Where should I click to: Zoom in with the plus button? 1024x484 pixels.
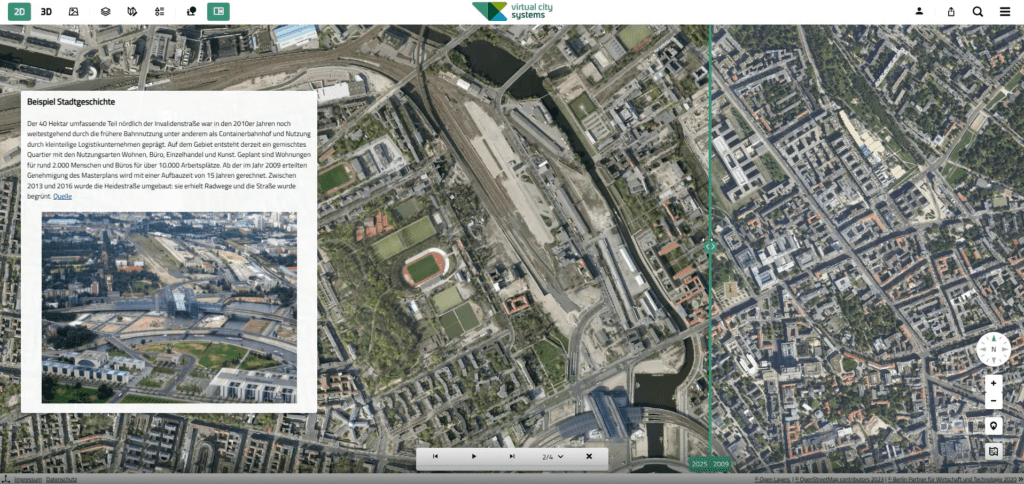click(993, 383)
